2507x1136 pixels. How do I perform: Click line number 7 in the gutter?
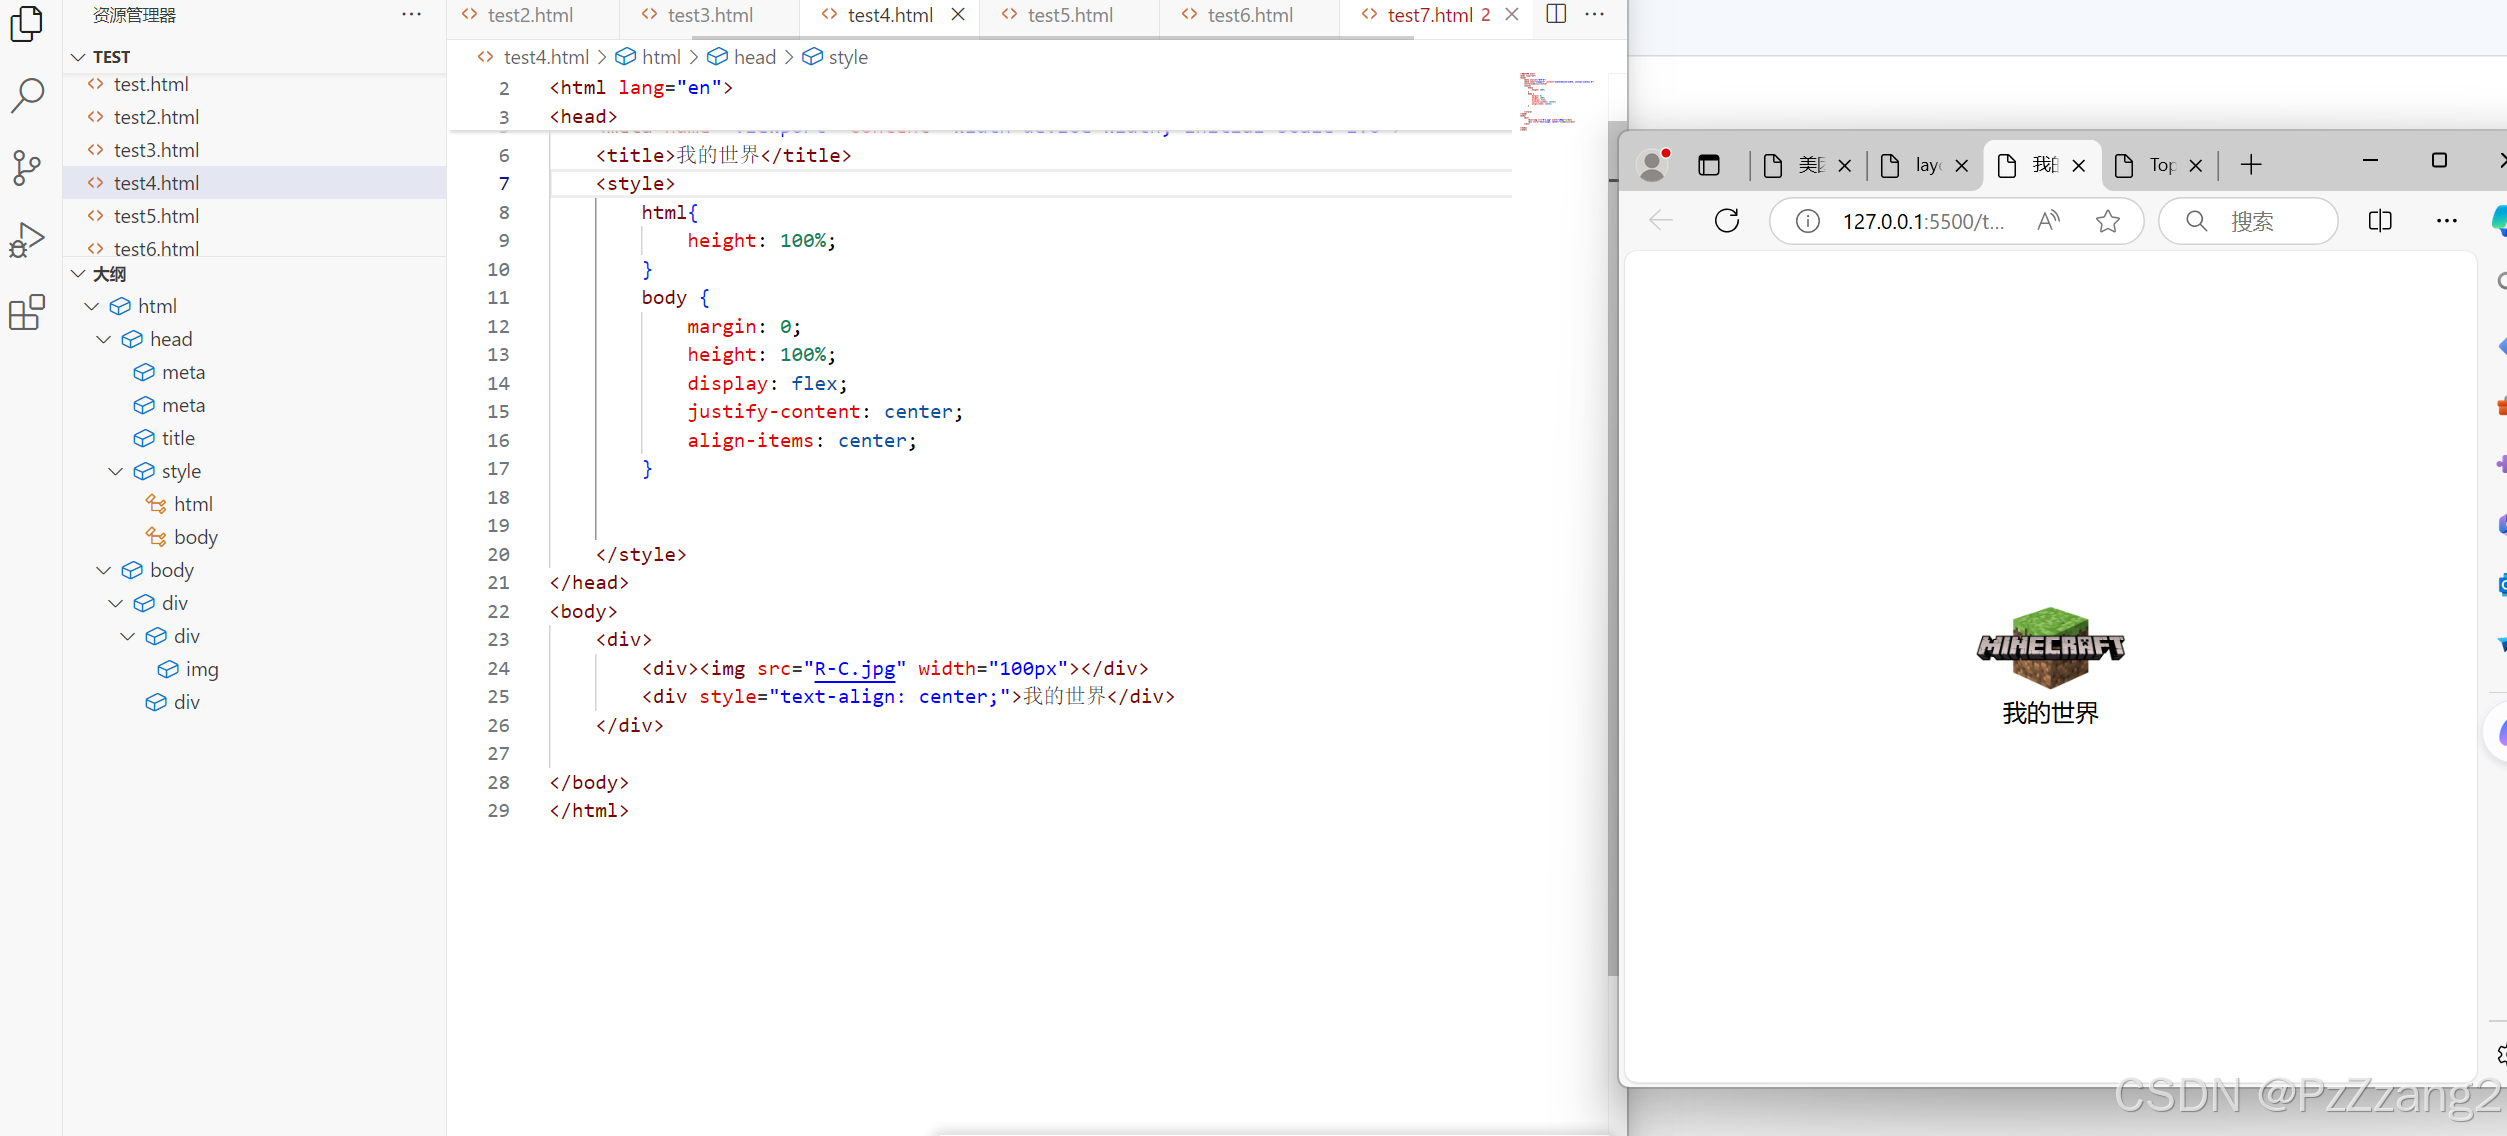504,183
